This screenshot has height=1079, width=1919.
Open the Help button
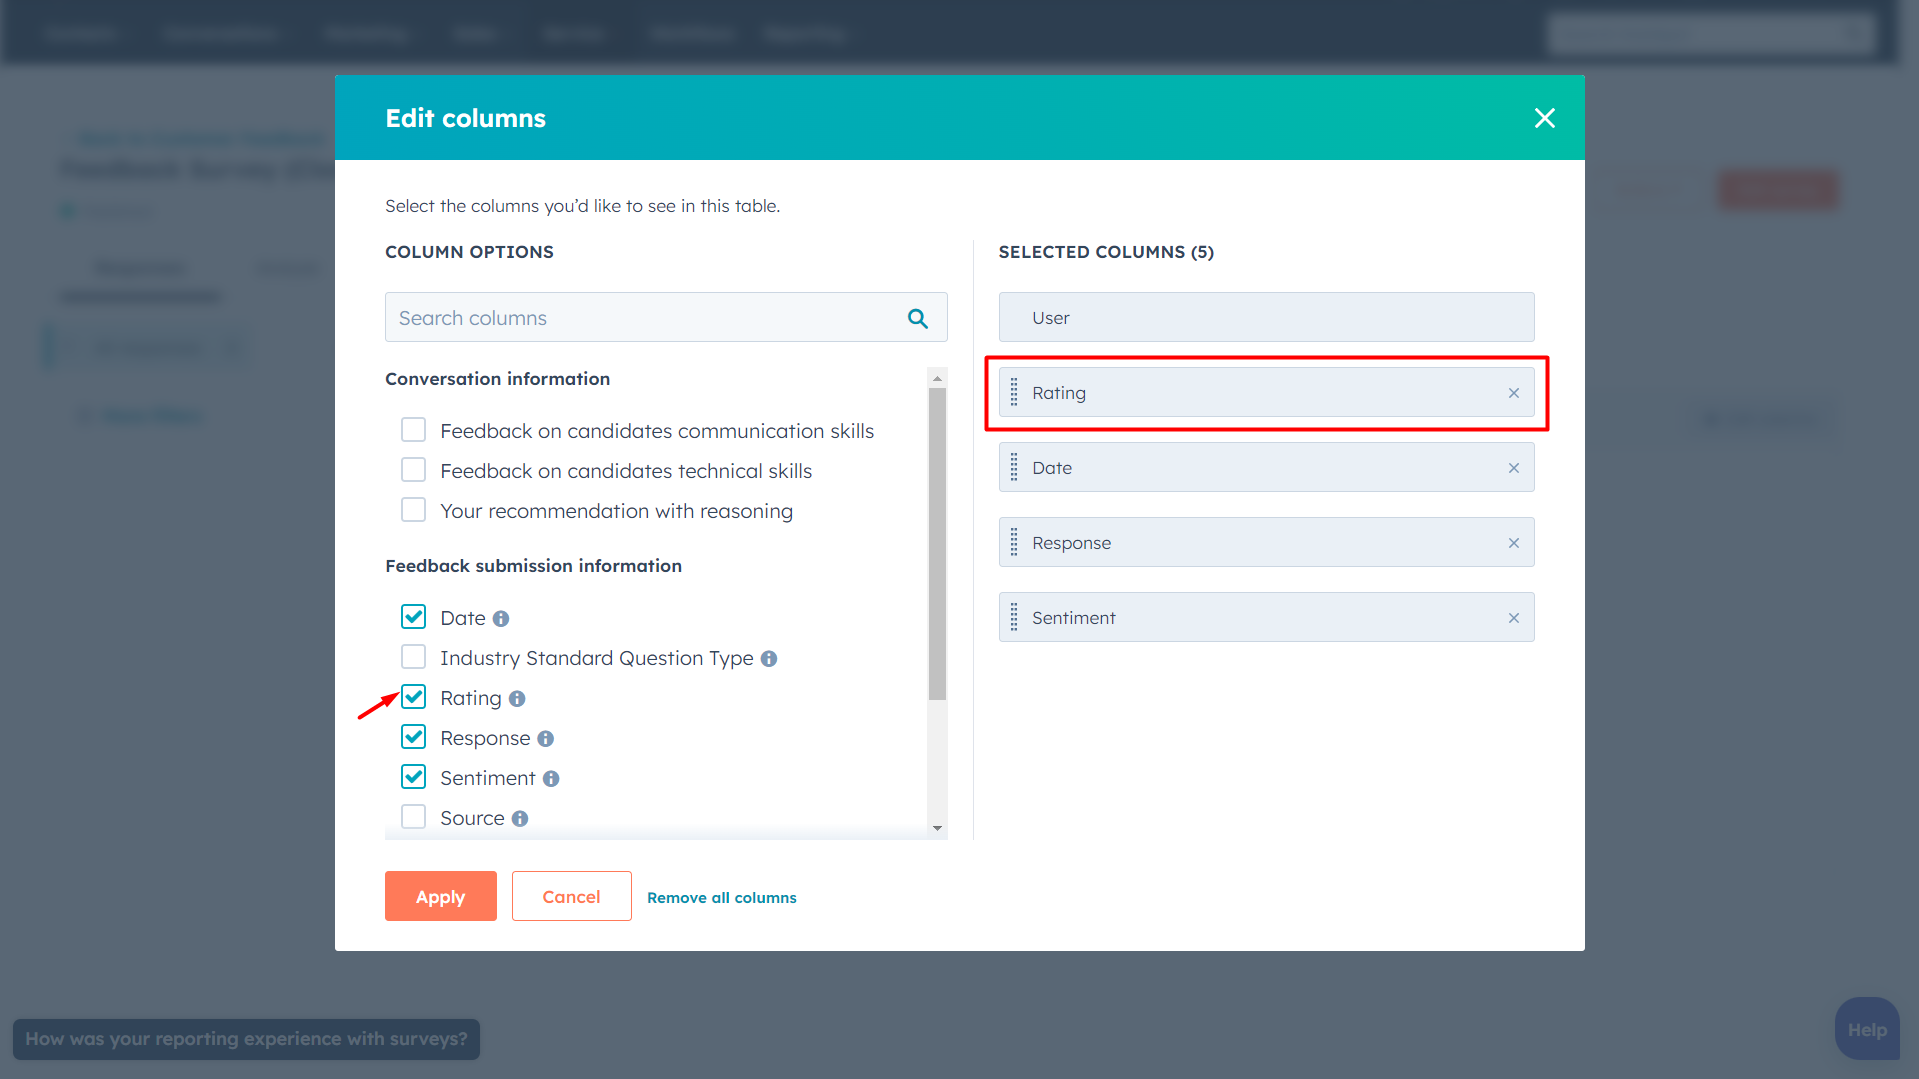click(1866, 1029)
